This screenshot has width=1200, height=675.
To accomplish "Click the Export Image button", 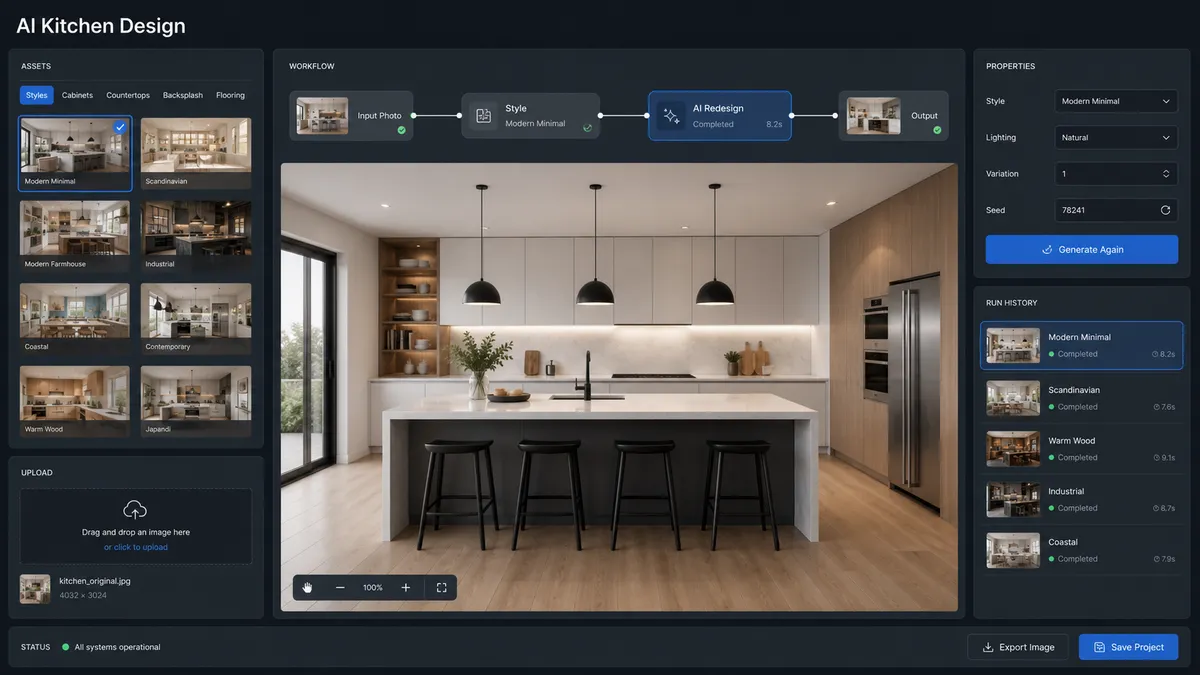I will 1018,647.
